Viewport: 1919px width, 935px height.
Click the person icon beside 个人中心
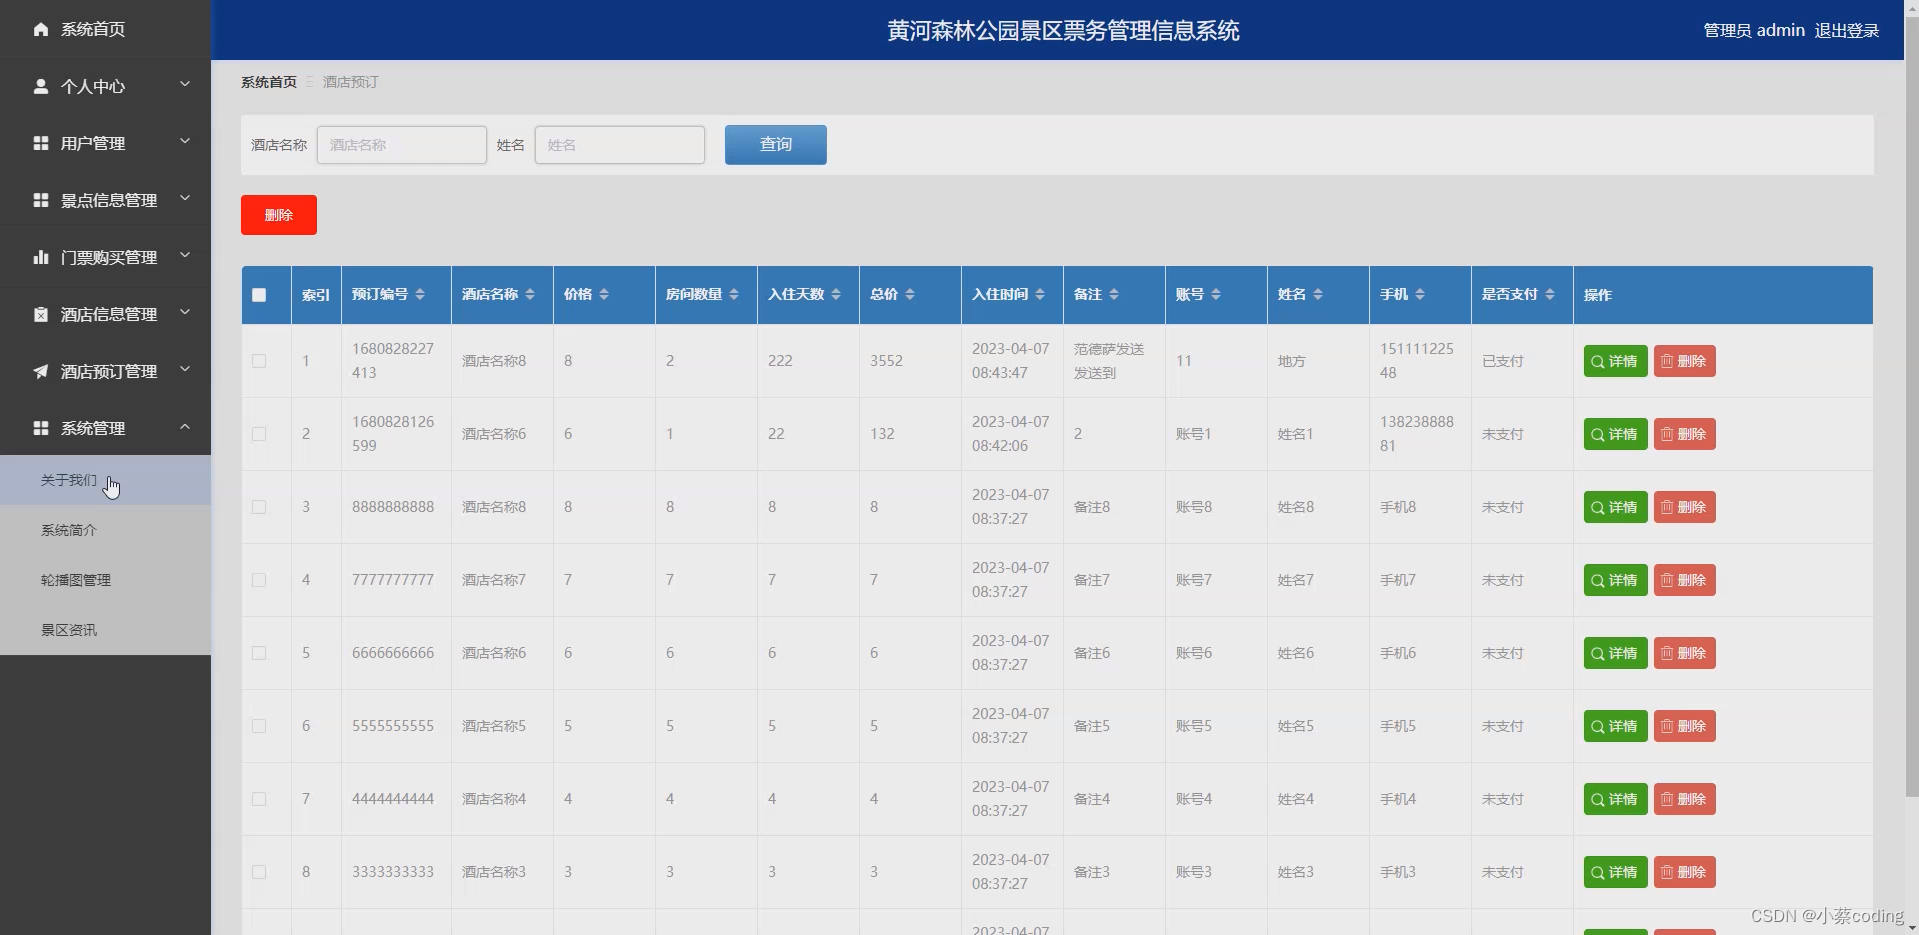[41, 86]
